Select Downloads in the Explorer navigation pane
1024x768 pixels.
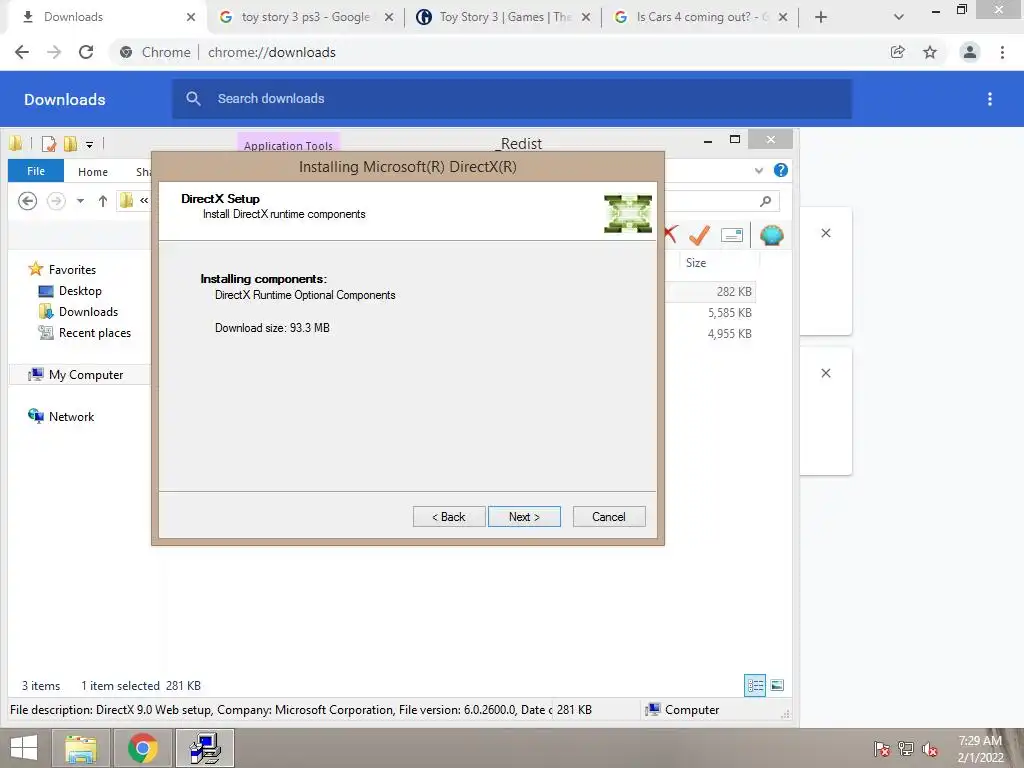point(78,312)
